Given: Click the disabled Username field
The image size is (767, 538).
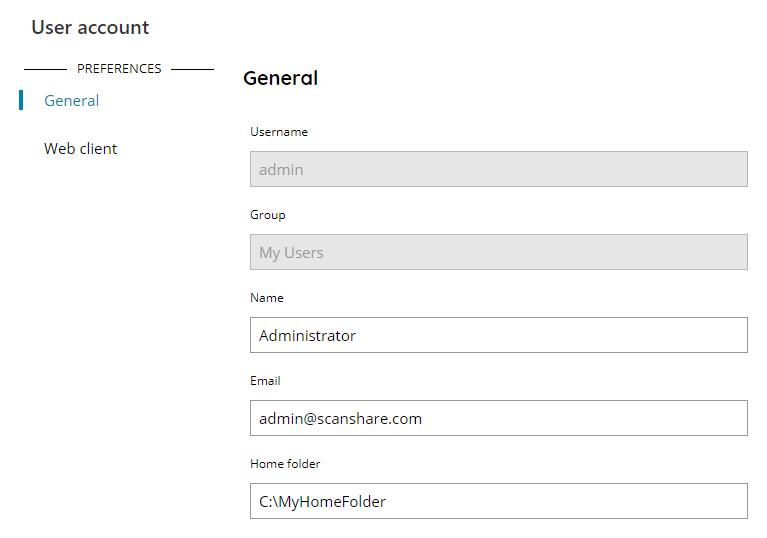Looking at the screenshot, I should coord(498,169).
